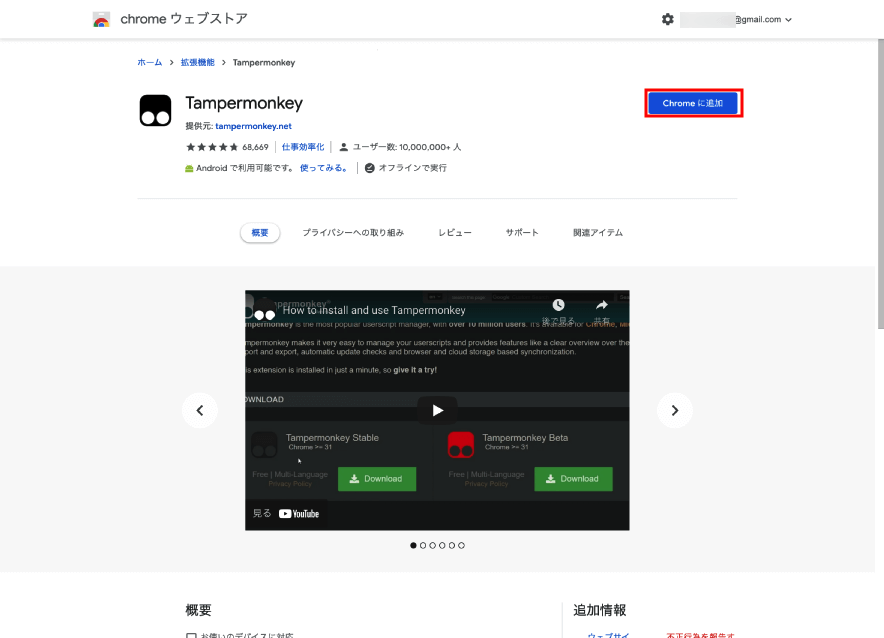Click the Android availability icon
This screenshot has width=884, height=638.
189,169
